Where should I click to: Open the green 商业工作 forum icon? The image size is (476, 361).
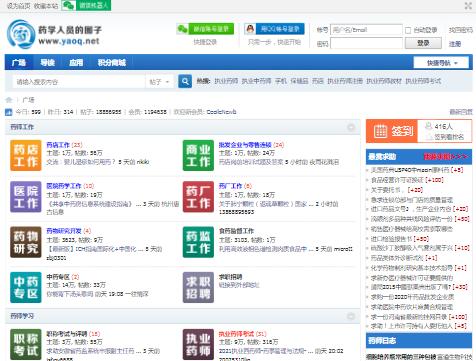(x=198, y=155)
